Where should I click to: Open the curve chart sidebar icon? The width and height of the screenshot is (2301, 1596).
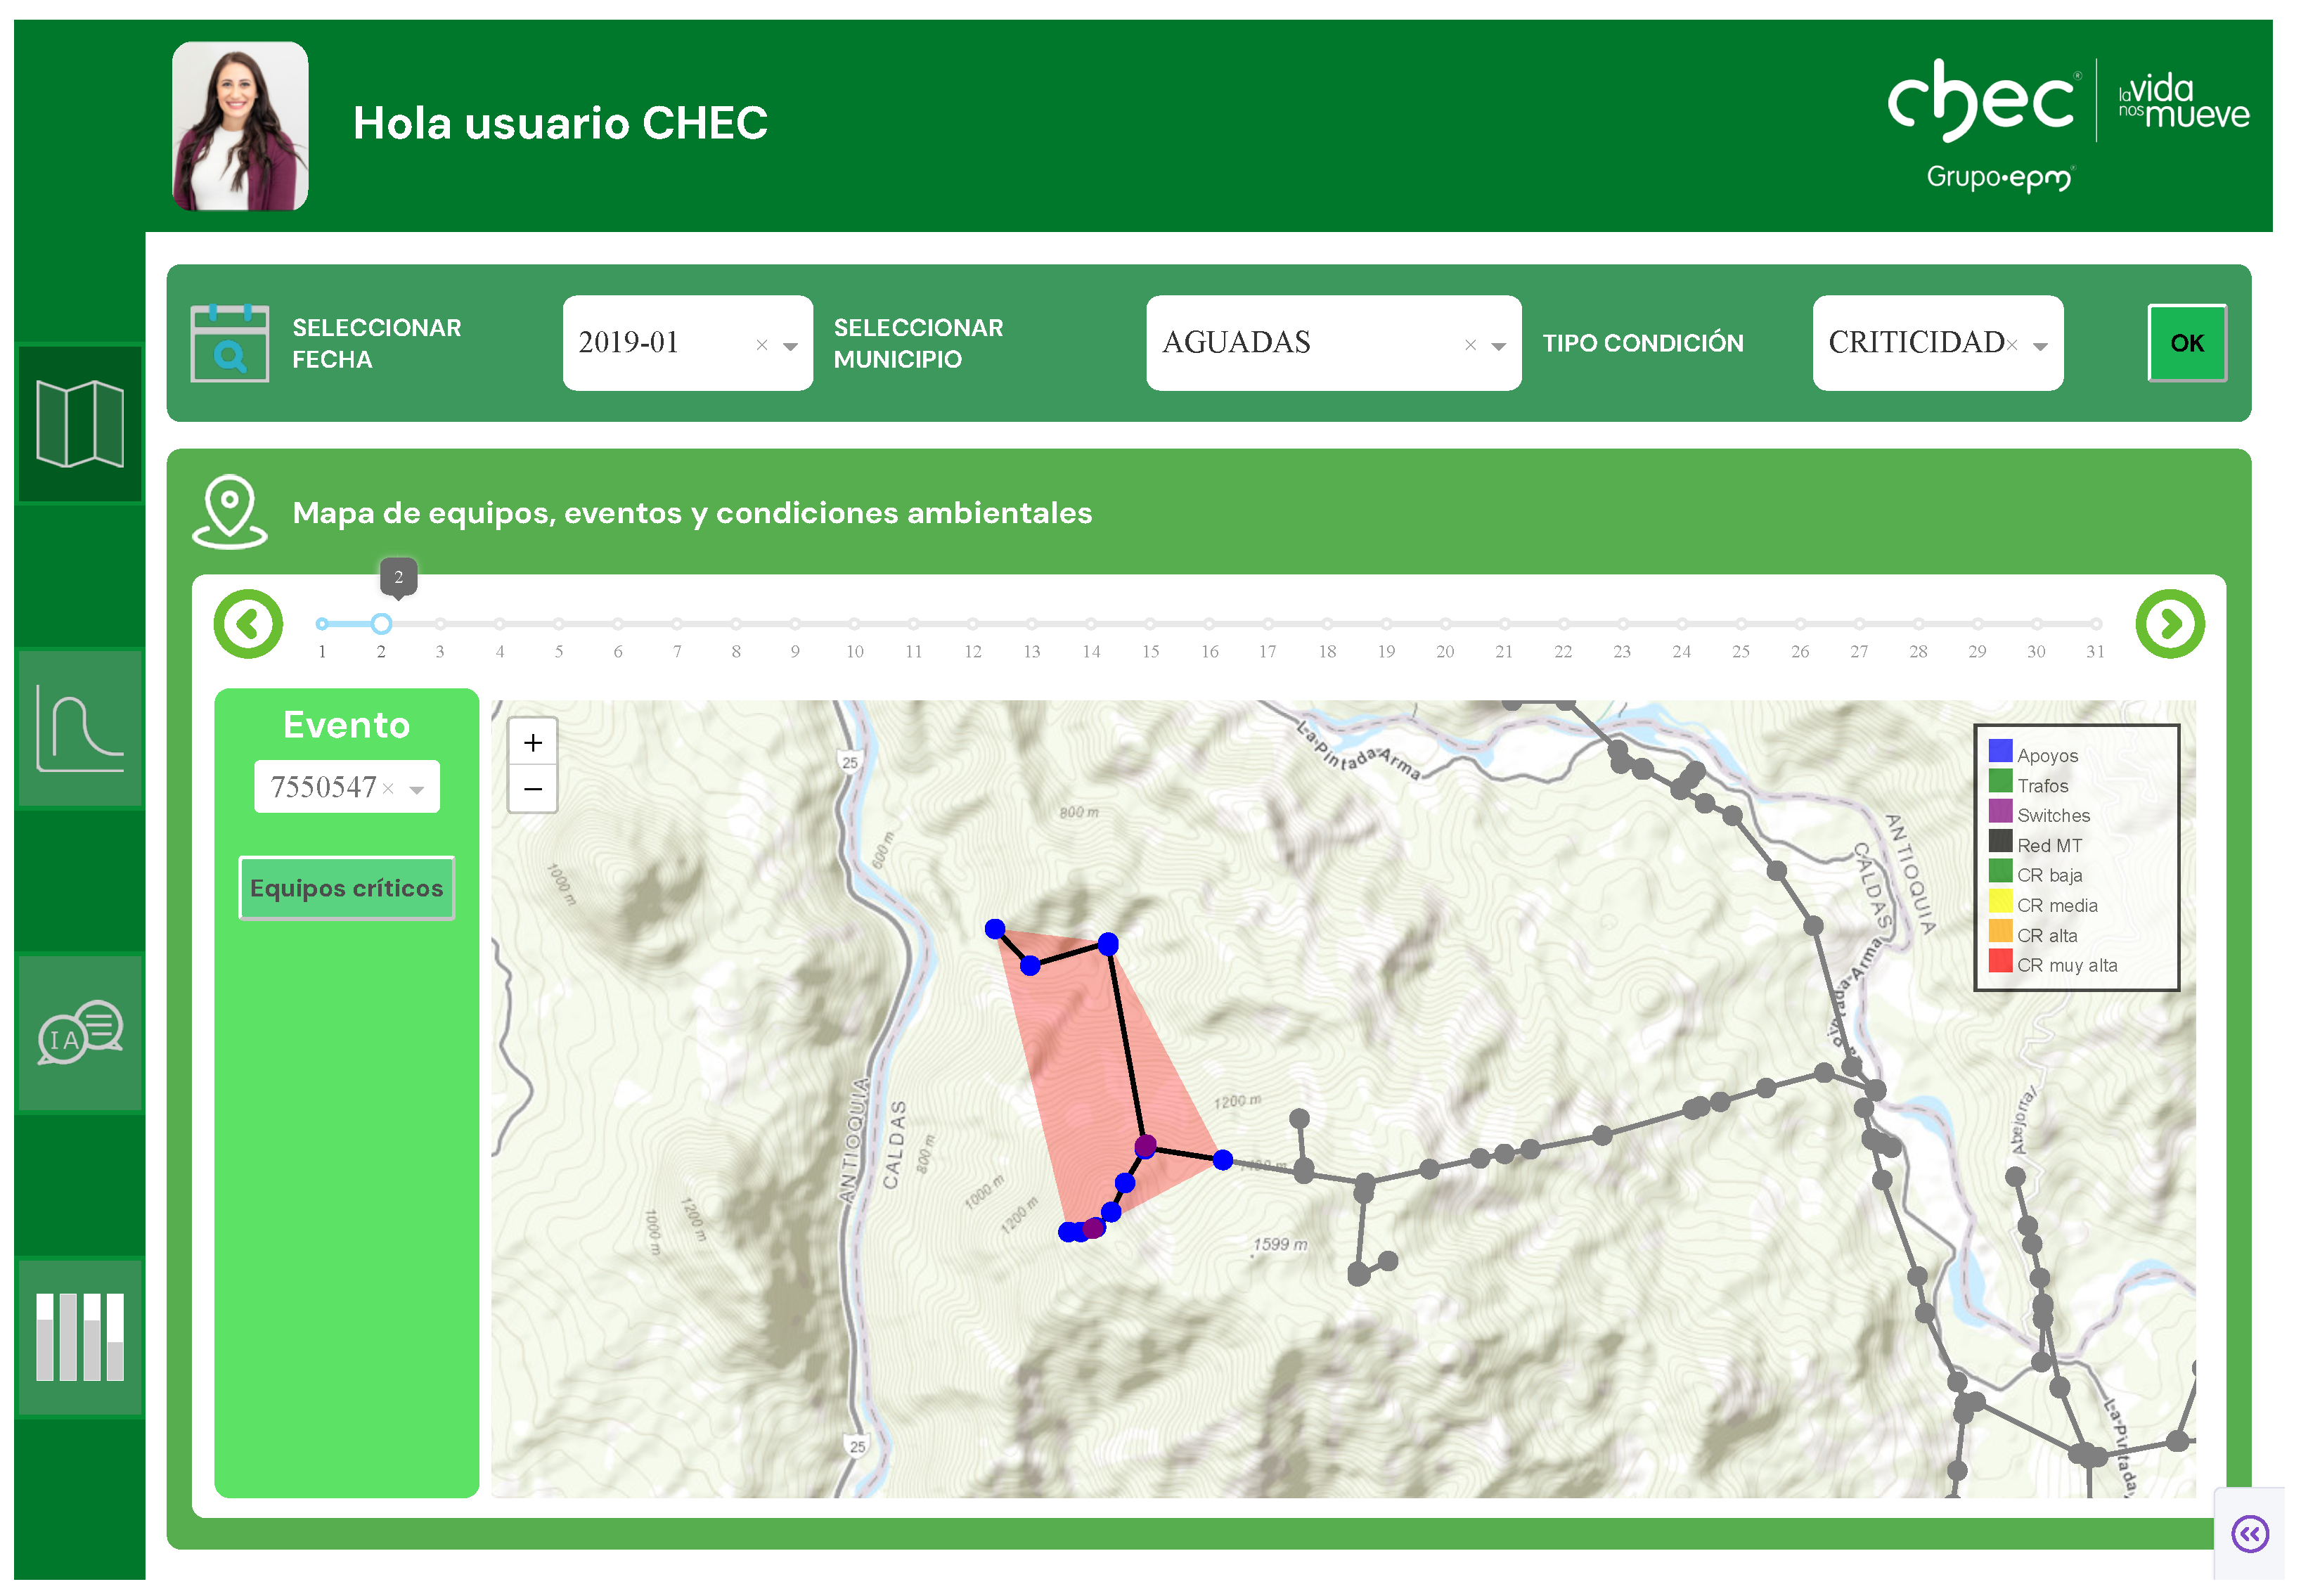tap(79, 728)
